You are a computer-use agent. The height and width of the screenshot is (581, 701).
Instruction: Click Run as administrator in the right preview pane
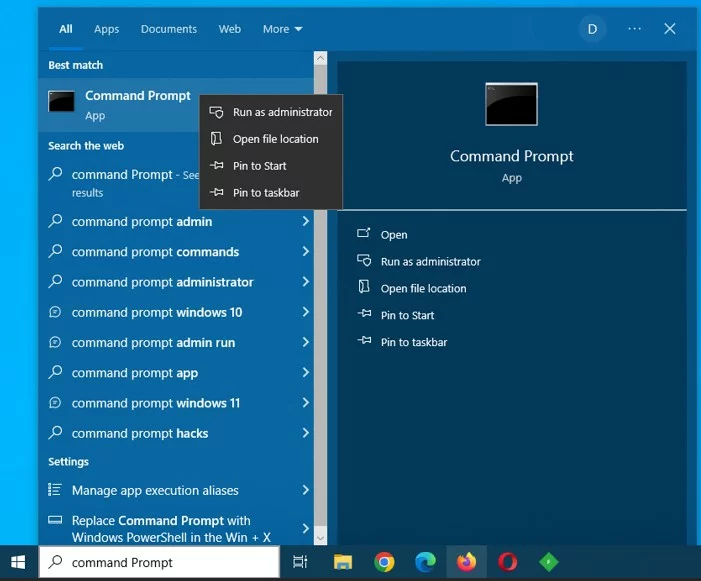[431, 261]
